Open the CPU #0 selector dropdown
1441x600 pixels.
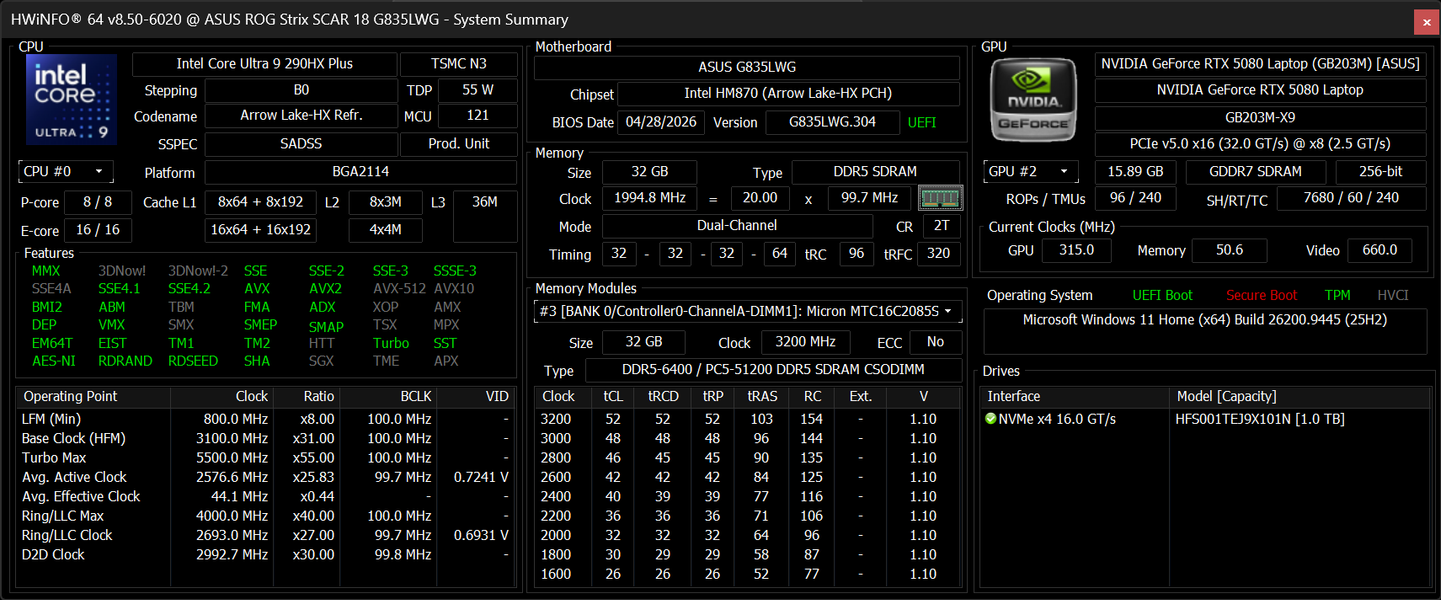(x=66, y=171)
